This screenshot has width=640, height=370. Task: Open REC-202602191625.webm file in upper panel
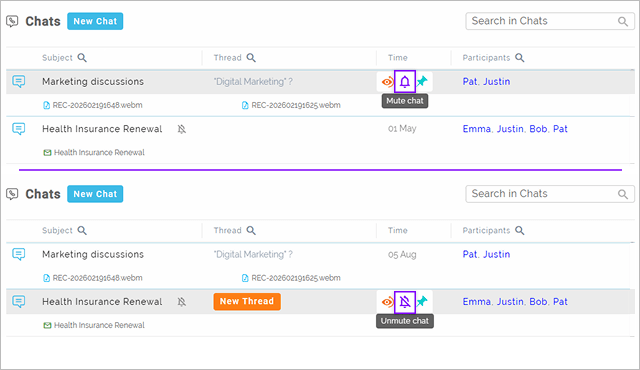point(291,105)
